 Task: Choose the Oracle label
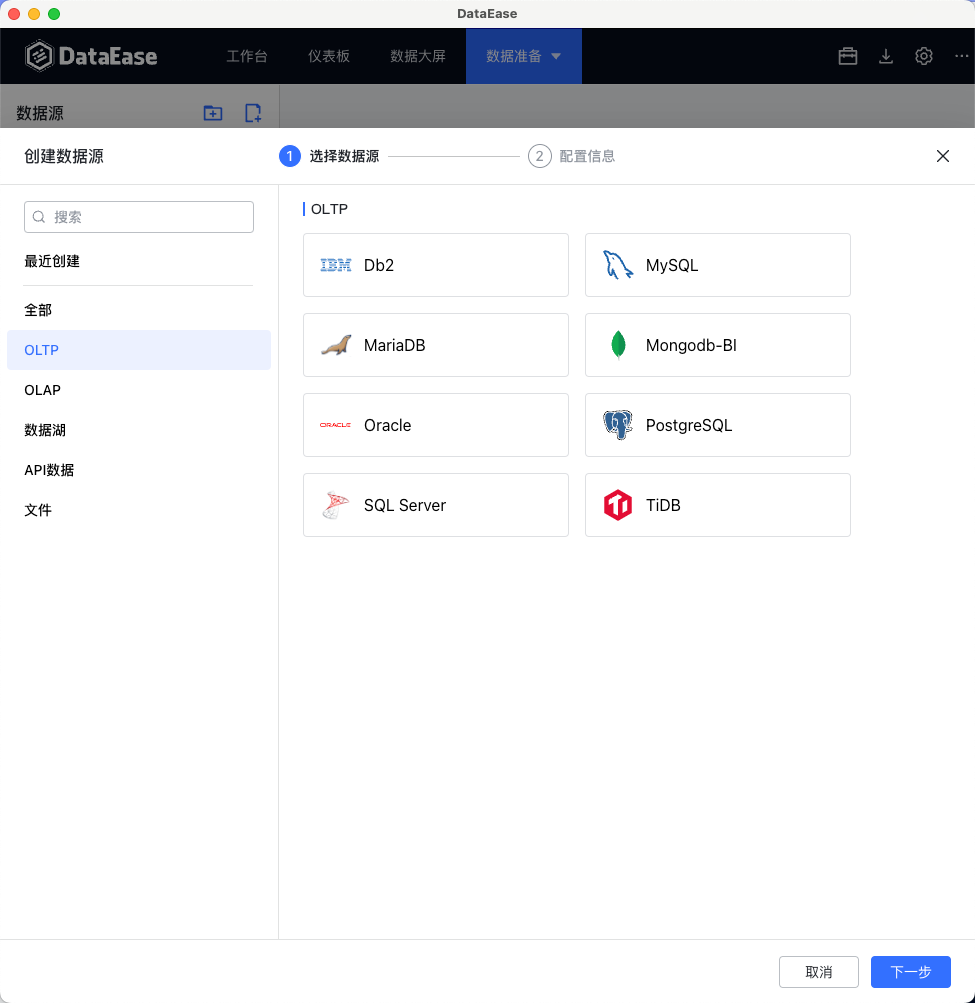(387, 425)
